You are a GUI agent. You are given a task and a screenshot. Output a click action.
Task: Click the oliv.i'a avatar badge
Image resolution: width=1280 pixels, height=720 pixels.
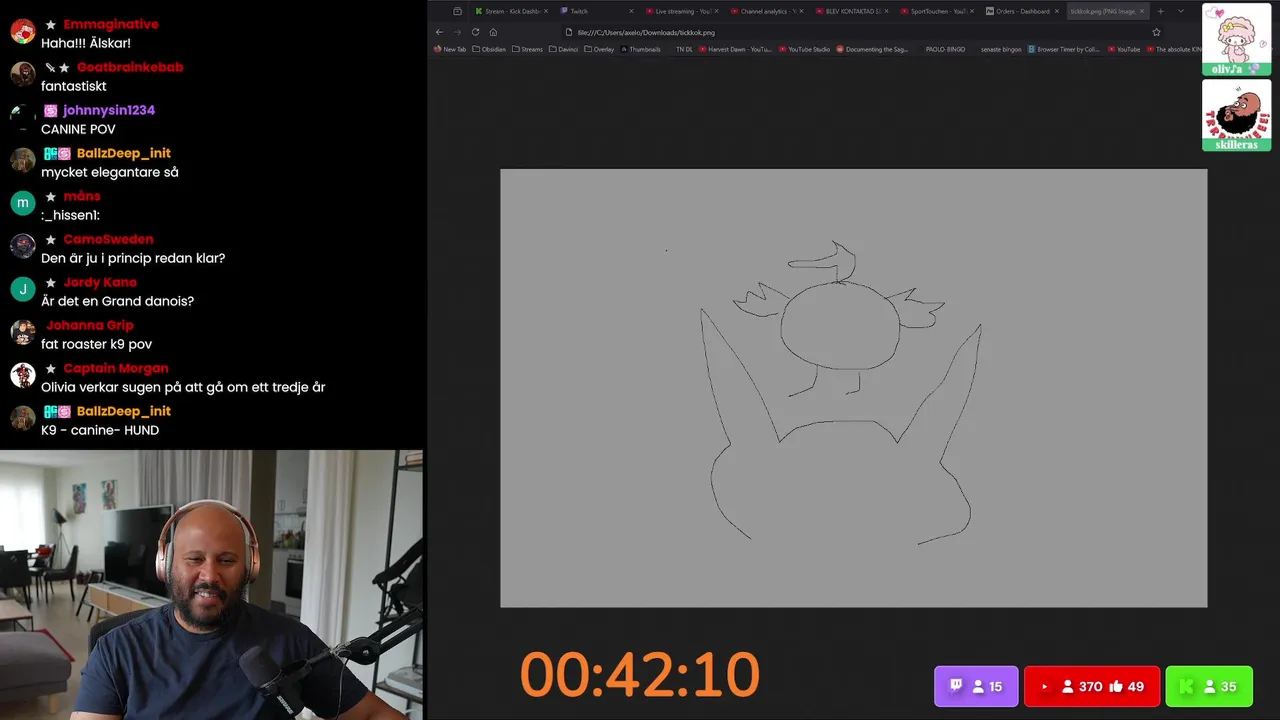[x=1236, y=39]
